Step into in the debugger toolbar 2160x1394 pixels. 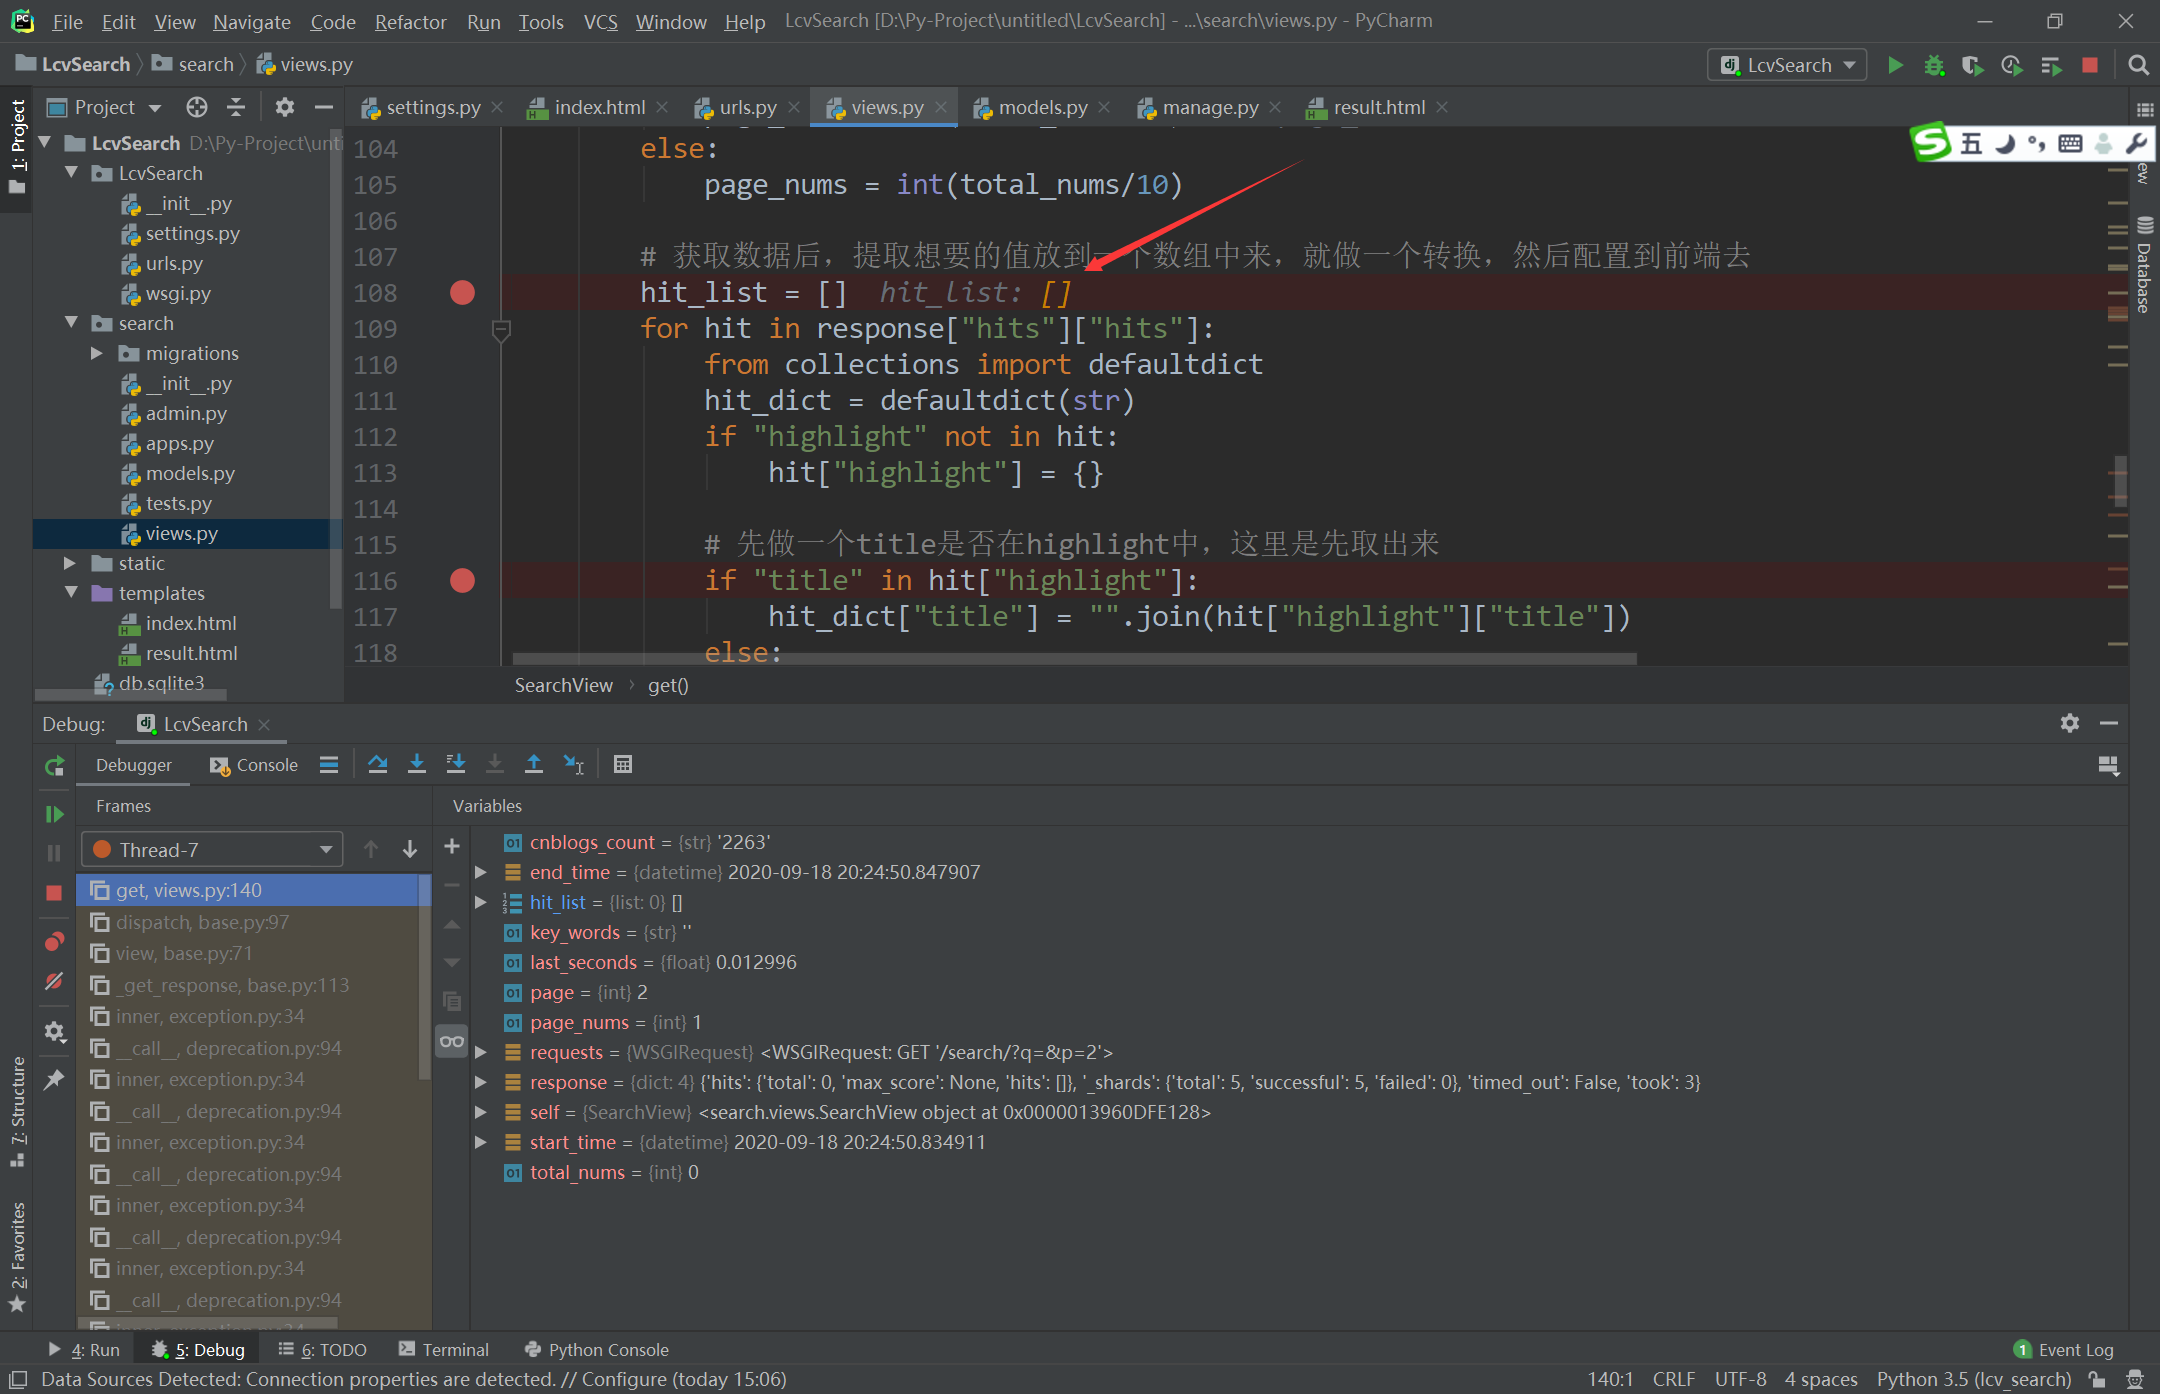click(x=417, y=764)
